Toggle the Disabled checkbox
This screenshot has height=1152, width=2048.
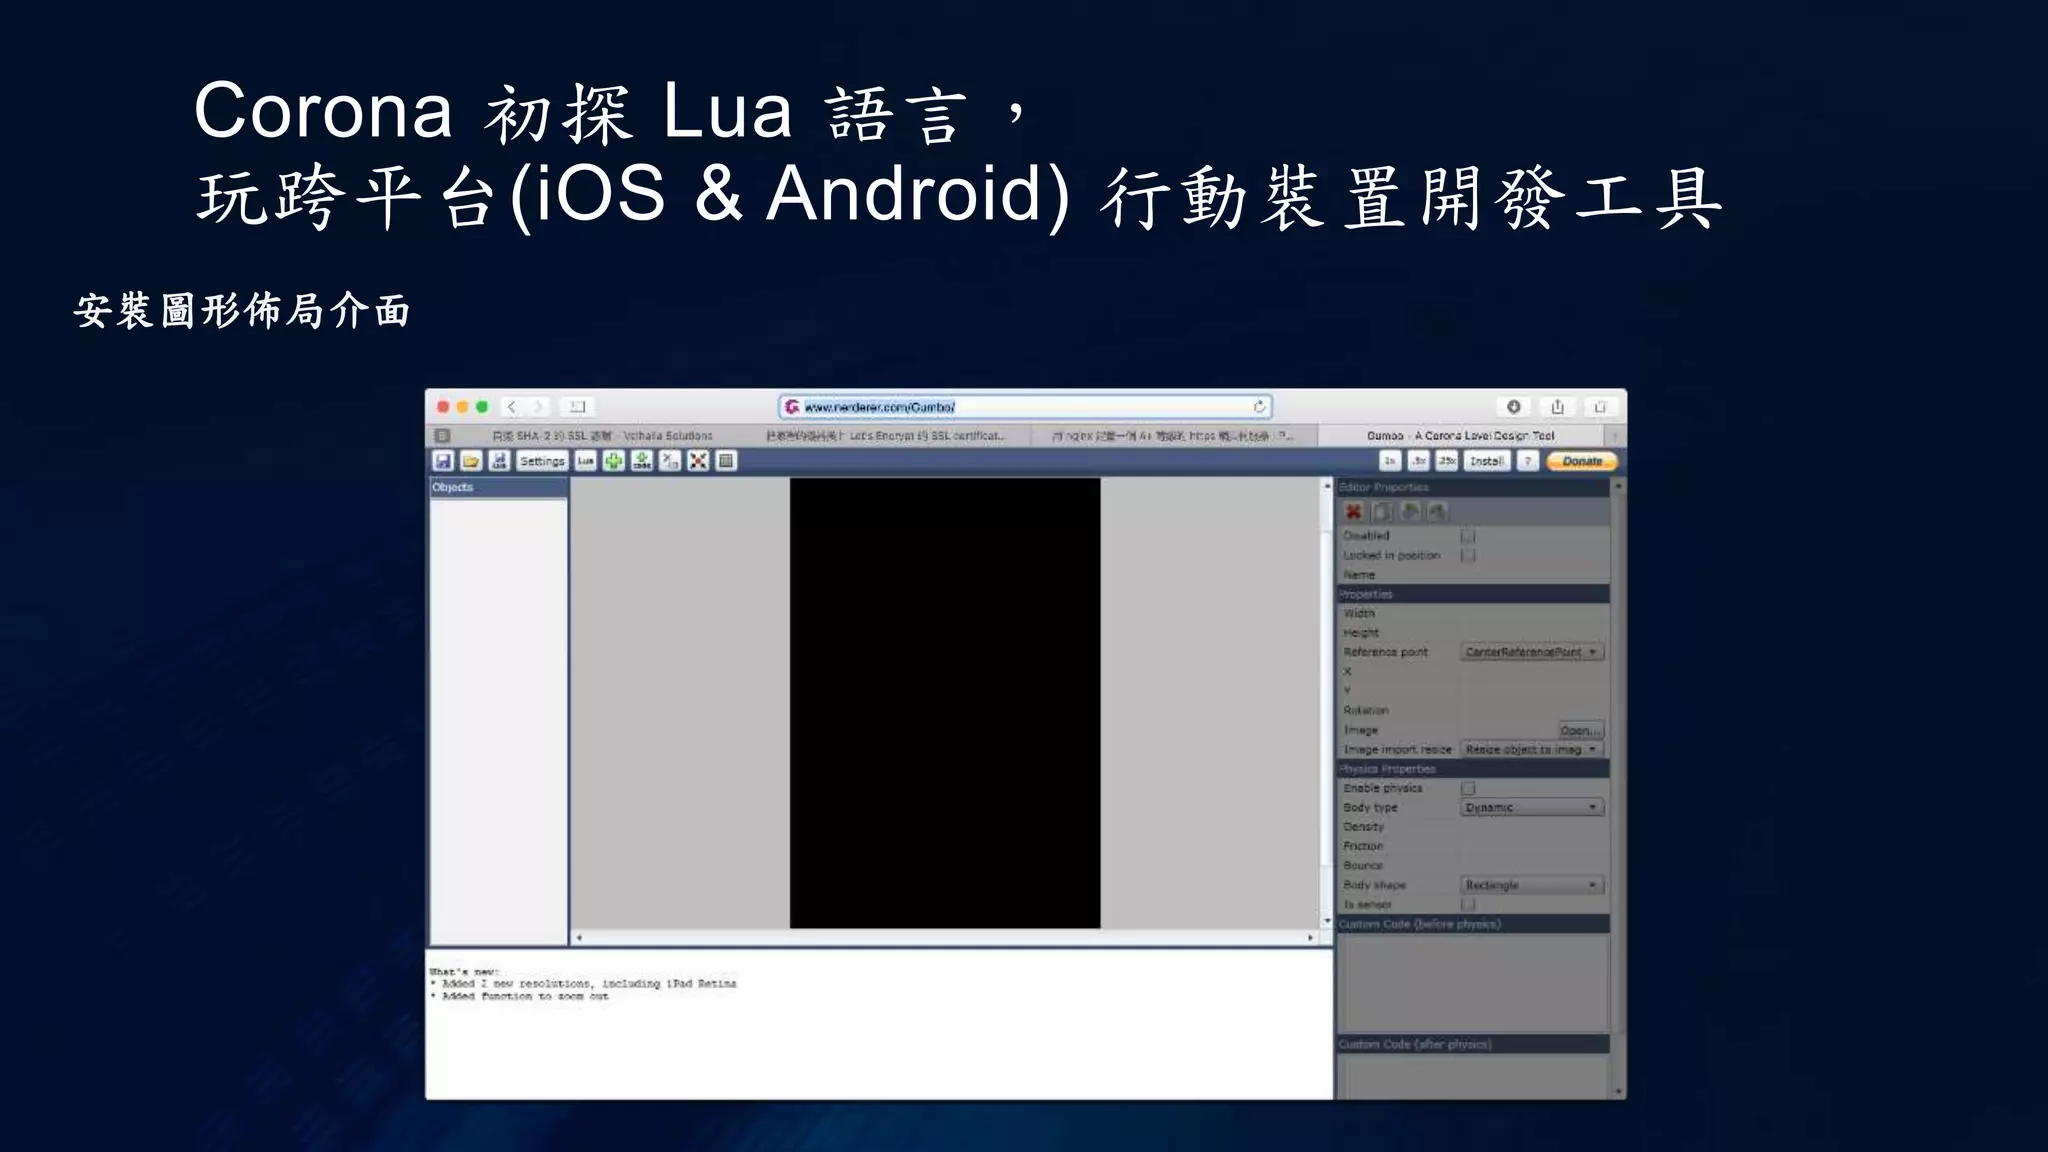(x=1468, y=536)
